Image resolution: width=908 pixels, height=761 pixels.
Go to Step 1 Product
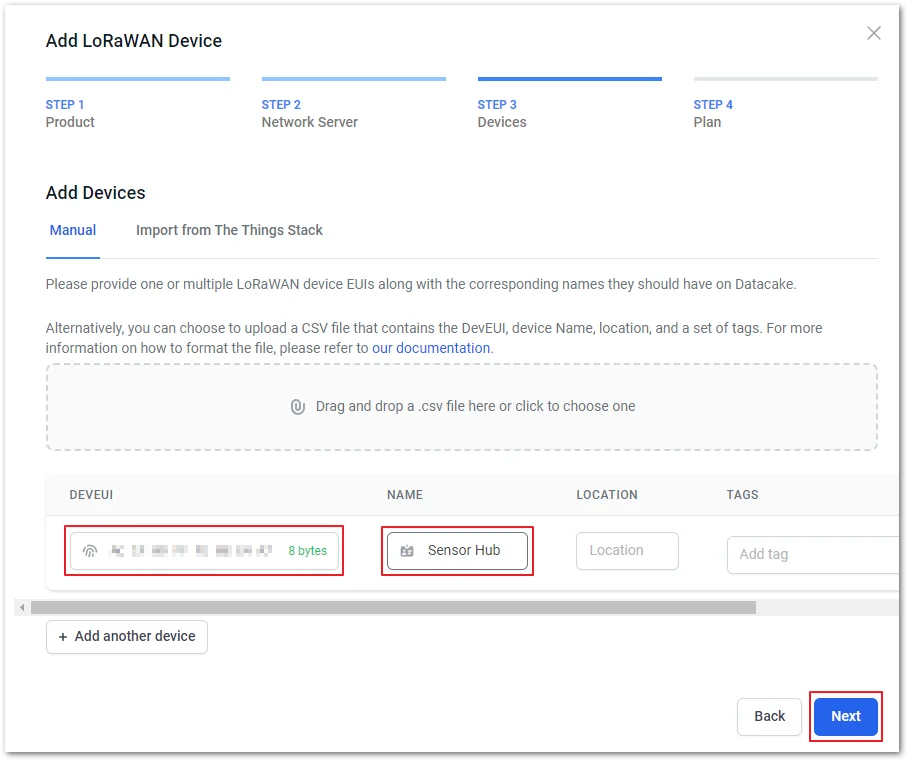[x=138, y=104]
